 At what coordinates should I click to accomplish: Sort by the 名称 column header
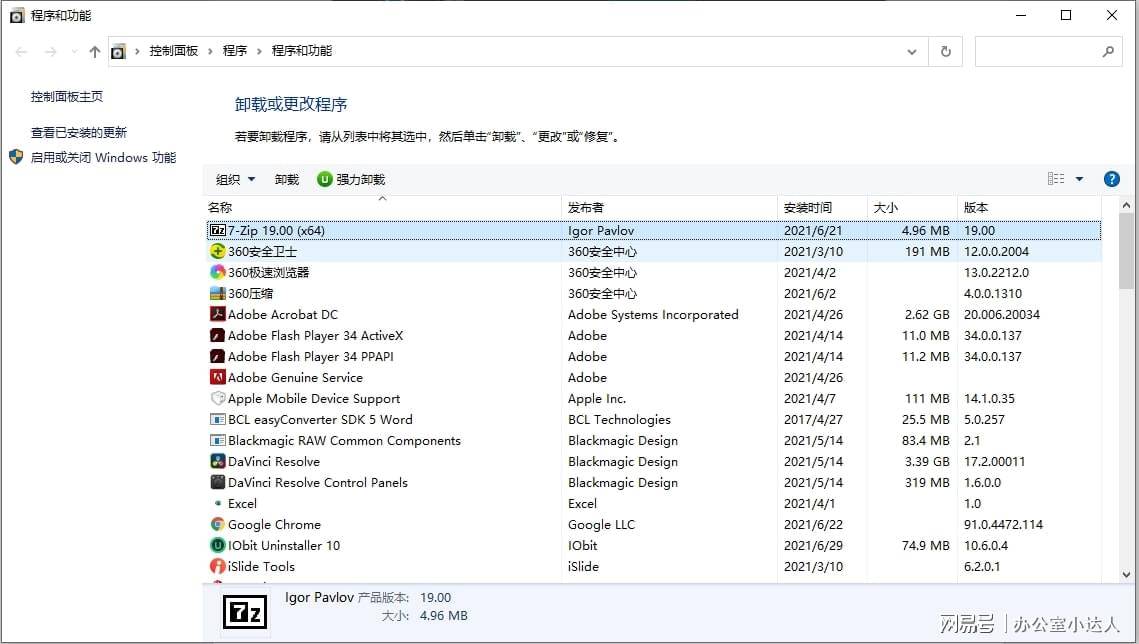pyautogui.click(x=382, y=208)
